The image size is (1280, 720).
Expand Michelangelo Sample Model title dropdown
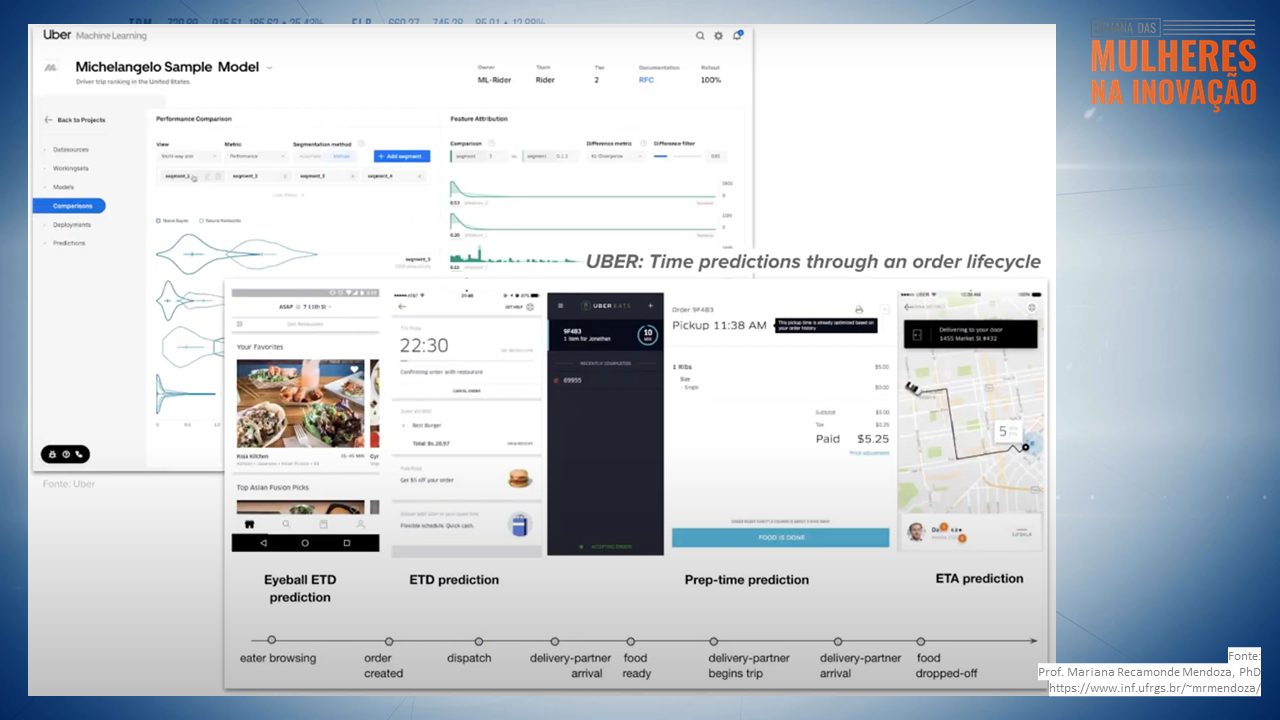point(270,68)
